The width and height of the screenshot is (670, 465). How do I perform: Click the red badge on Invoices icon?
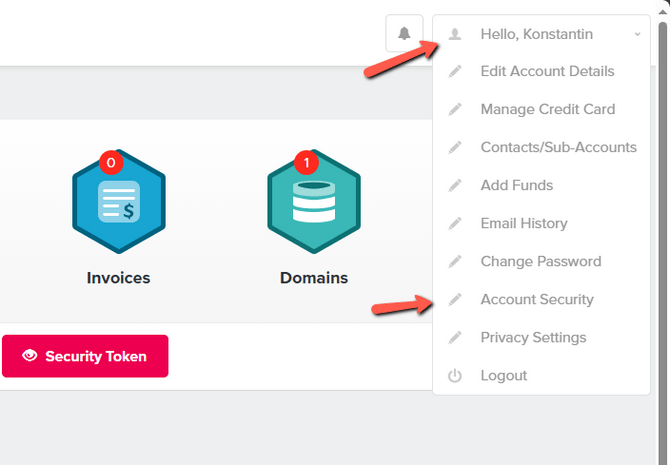coord(110,161)
